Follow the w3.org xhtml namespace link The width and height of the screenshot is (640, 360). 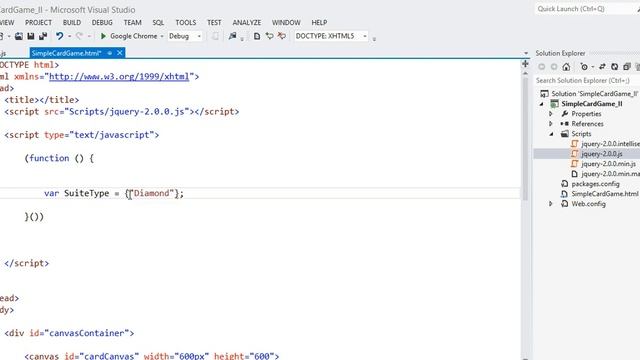coord(119,77)
